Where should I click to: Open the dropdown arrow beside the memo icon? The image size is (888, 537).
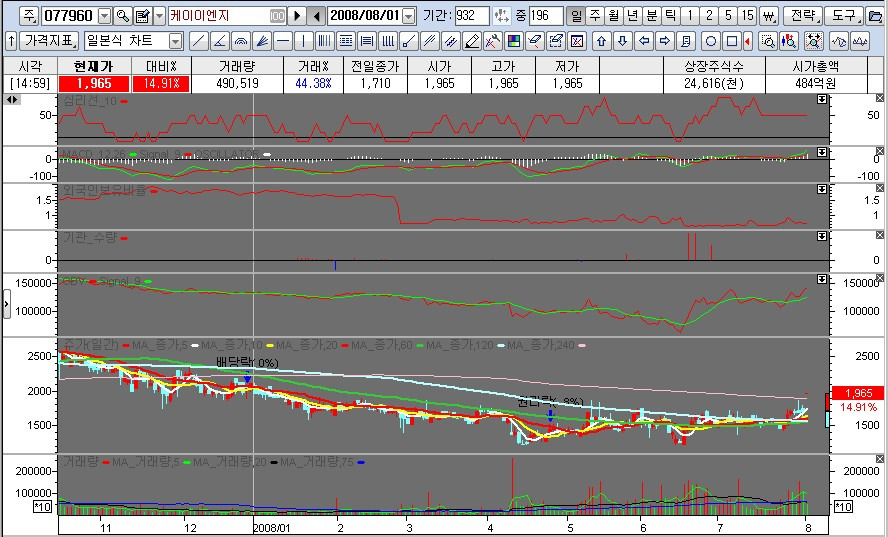160,16
